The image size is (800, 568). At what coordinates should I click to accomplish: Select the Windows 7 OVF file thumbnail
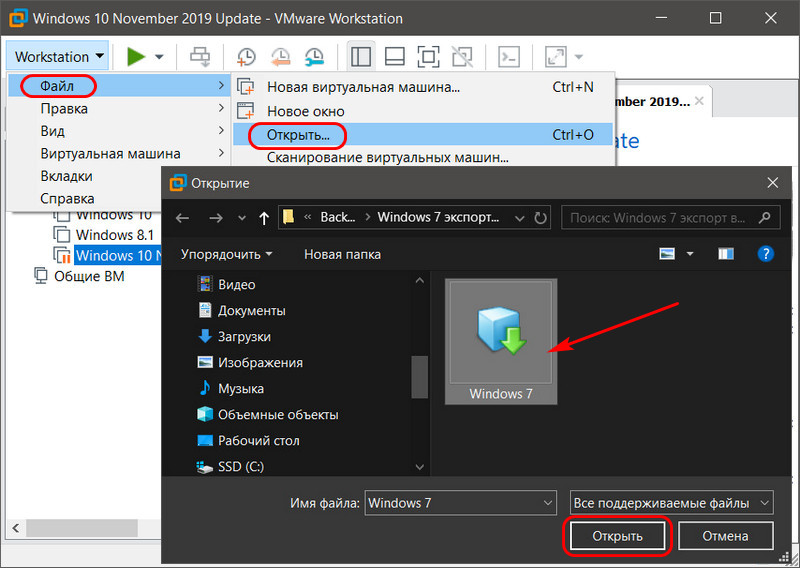tap(501, 341)
